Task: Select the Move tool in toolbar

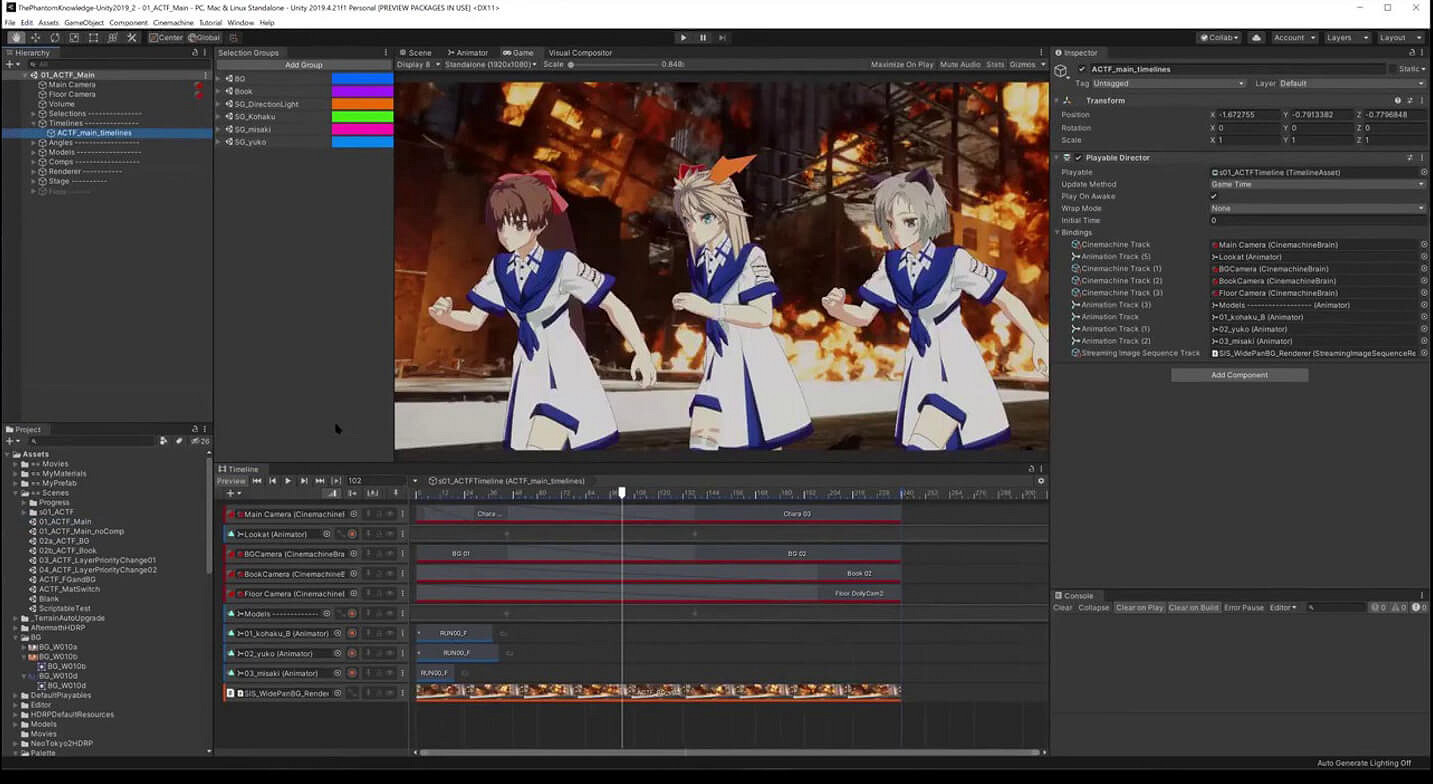Action: 35,38
